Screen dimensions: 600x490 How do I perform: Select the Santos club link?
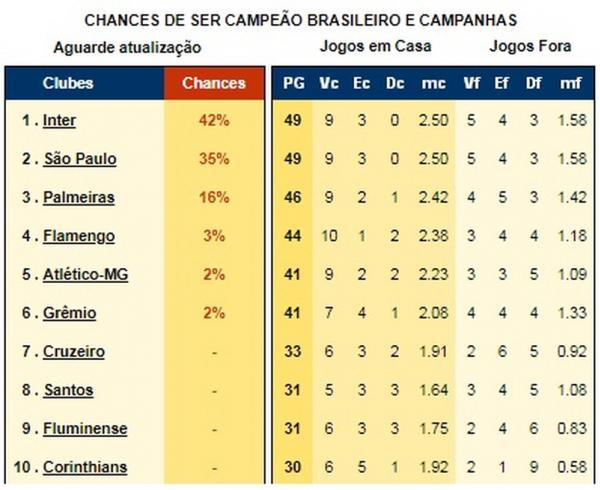(x=68, y=390)
